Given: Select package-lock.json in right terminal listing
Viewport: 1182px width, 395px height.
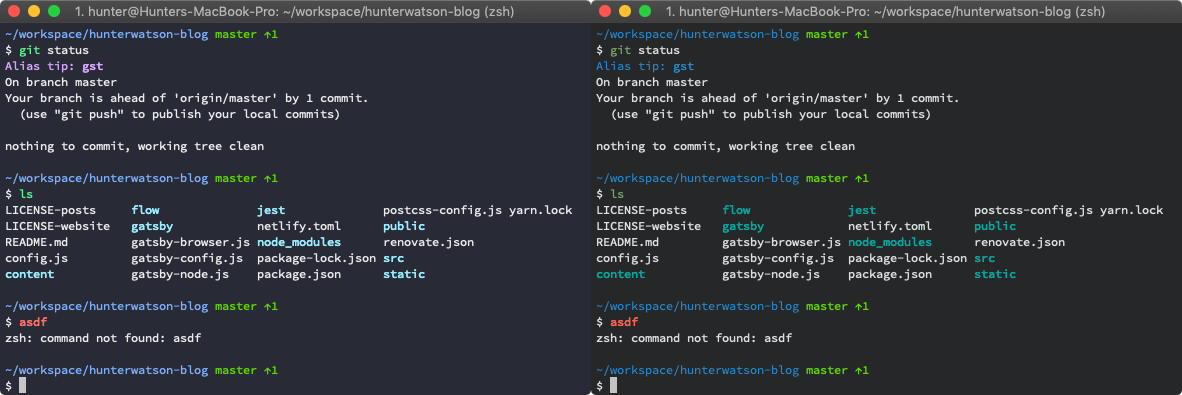Looking at the screenshot, I should tap(908, 259).
